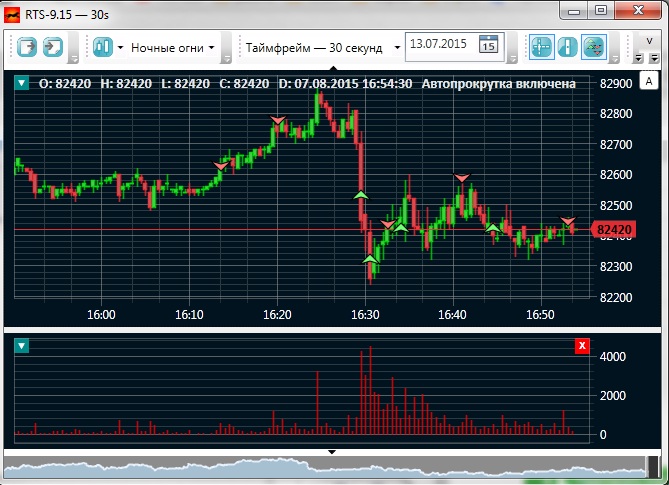Open the 'Ночные огни' color scheme dropdown

172,48
